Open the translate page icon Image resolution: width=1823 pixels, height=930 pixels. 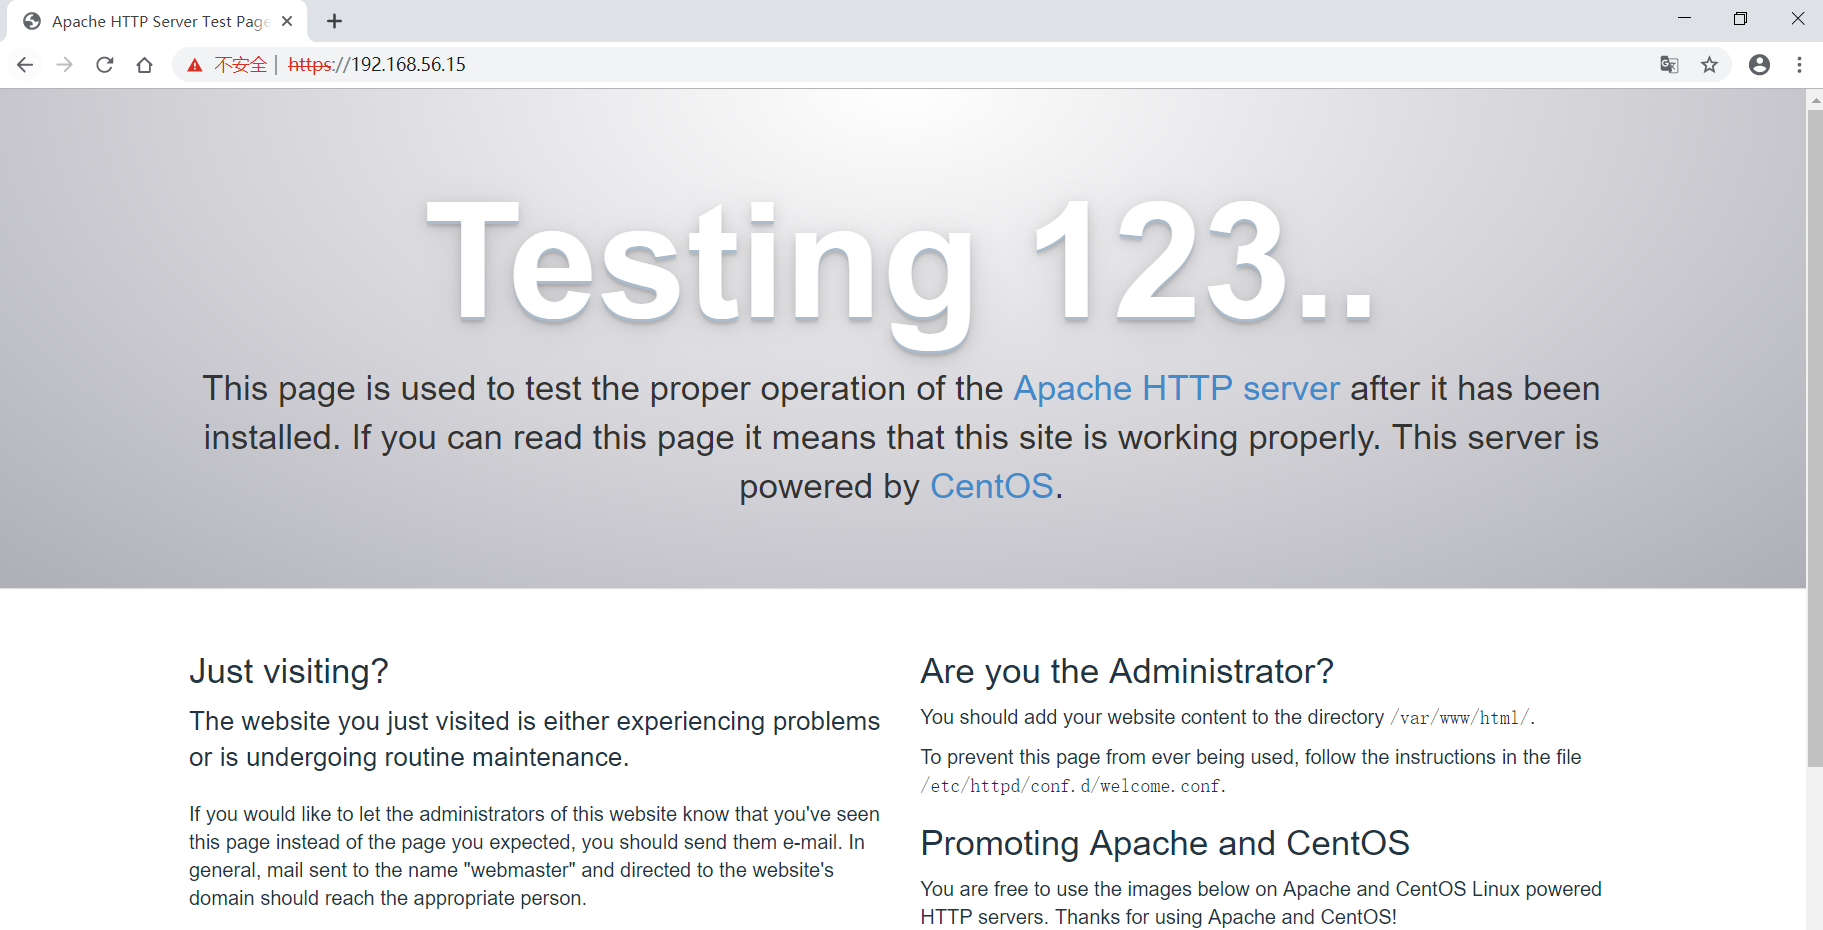1669,65
